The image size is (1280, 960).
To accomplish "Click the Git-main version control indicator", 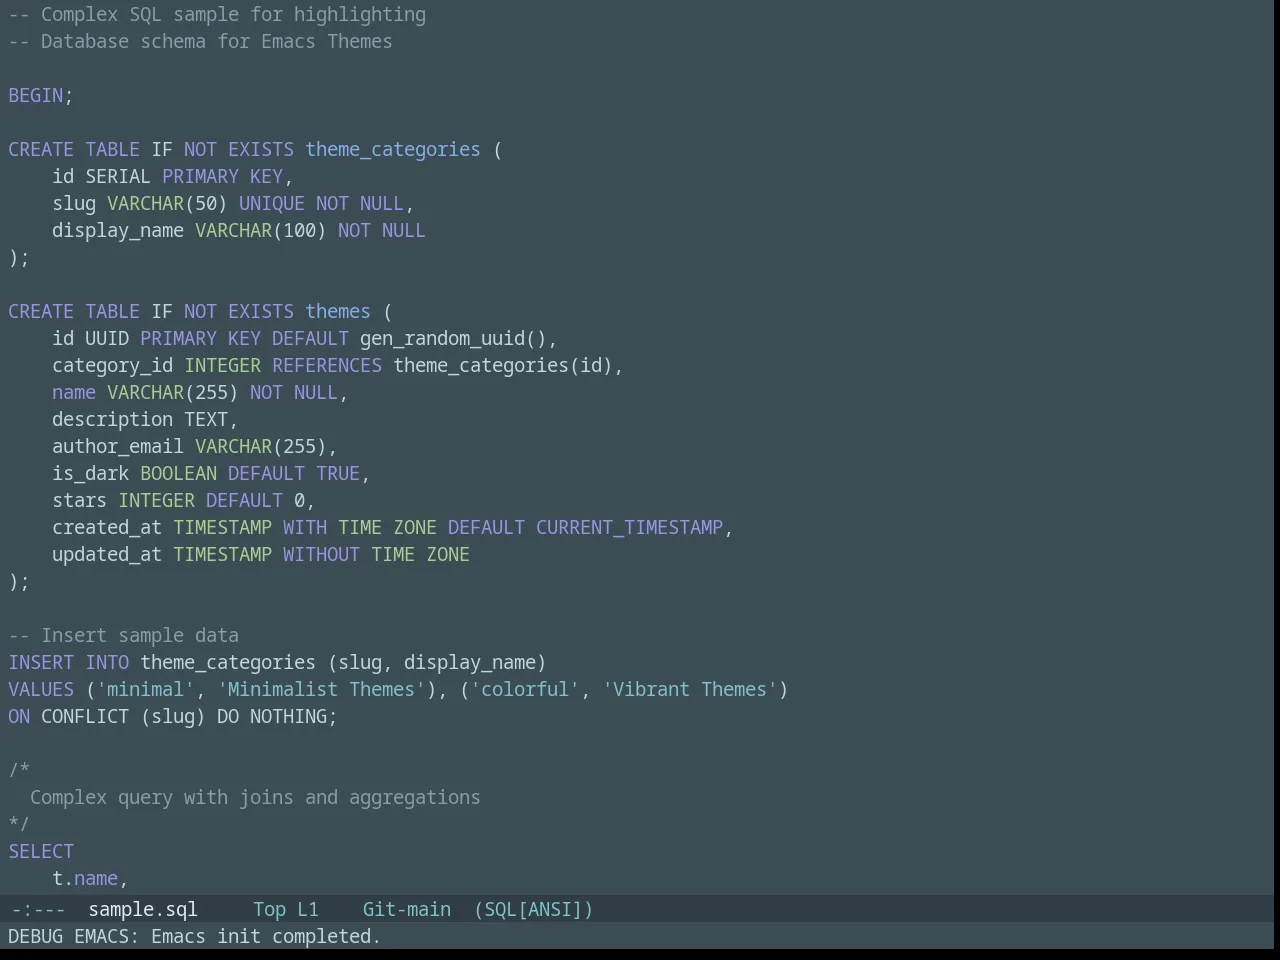I will pos(406,909).
